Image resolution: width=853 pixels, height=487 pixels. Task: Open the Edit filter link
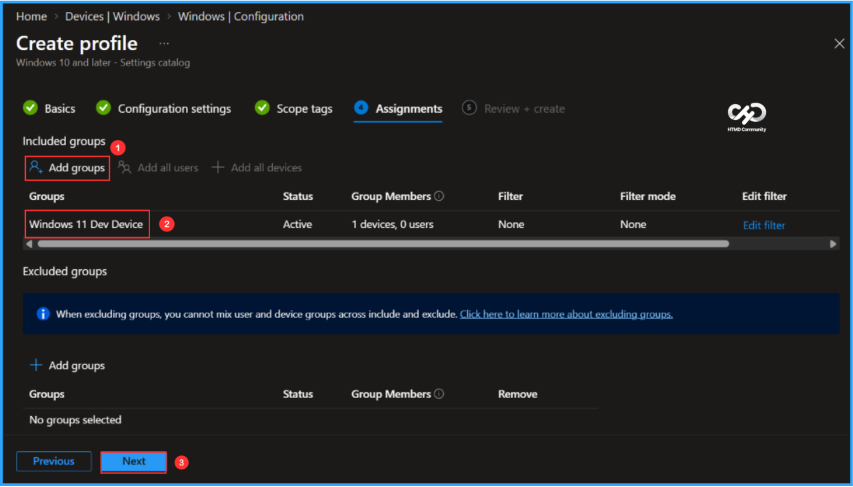point(764,225)
